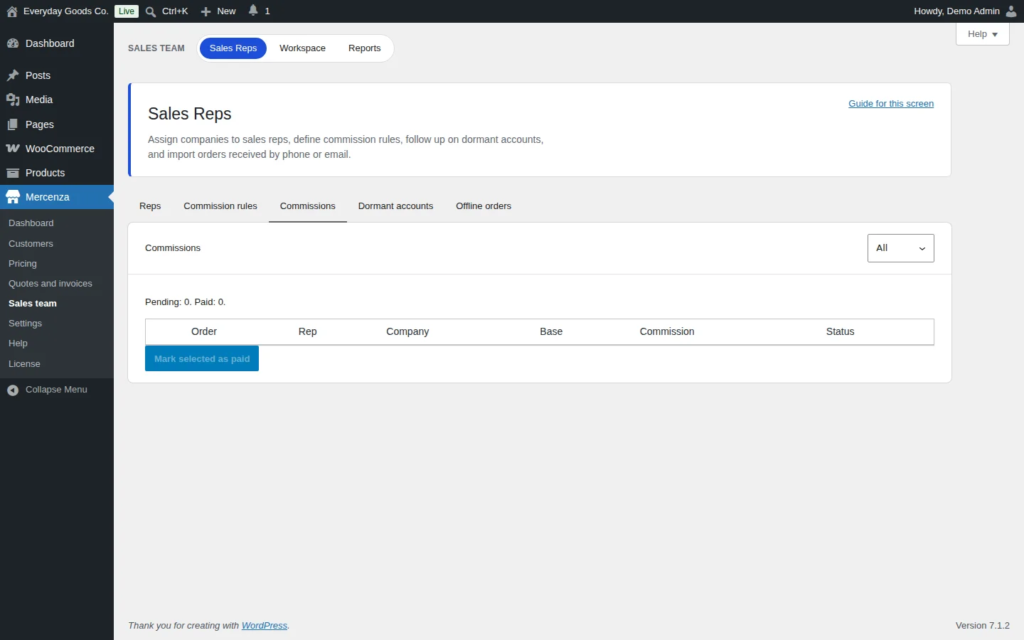Screen dimensions: 1024x640
Task: Click the Base column header
Action: pyautogui.click(x=551, y=331)
